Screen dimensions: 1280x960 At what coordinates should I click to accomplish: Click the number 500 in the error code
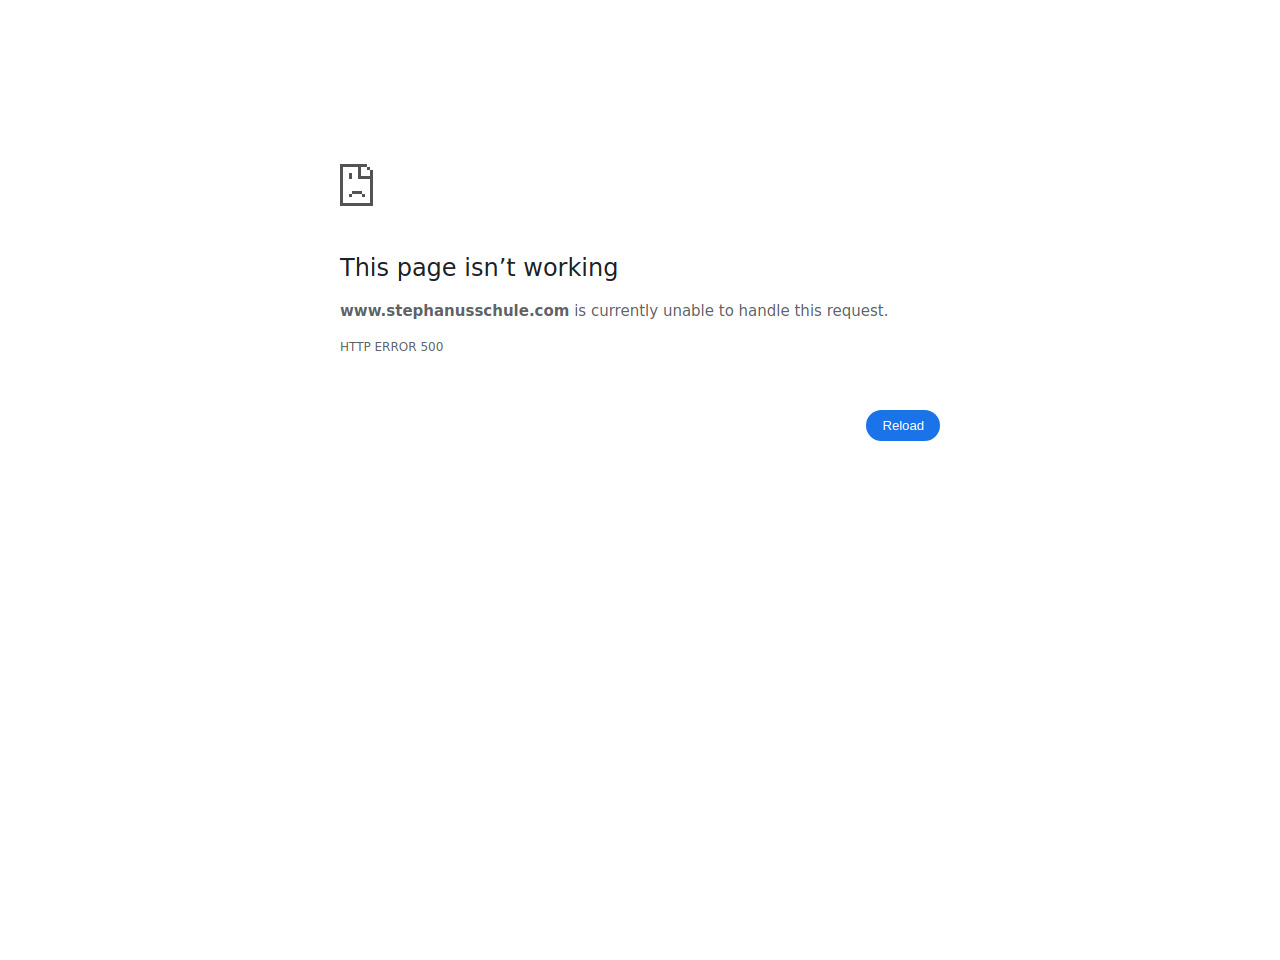(432, 347)
